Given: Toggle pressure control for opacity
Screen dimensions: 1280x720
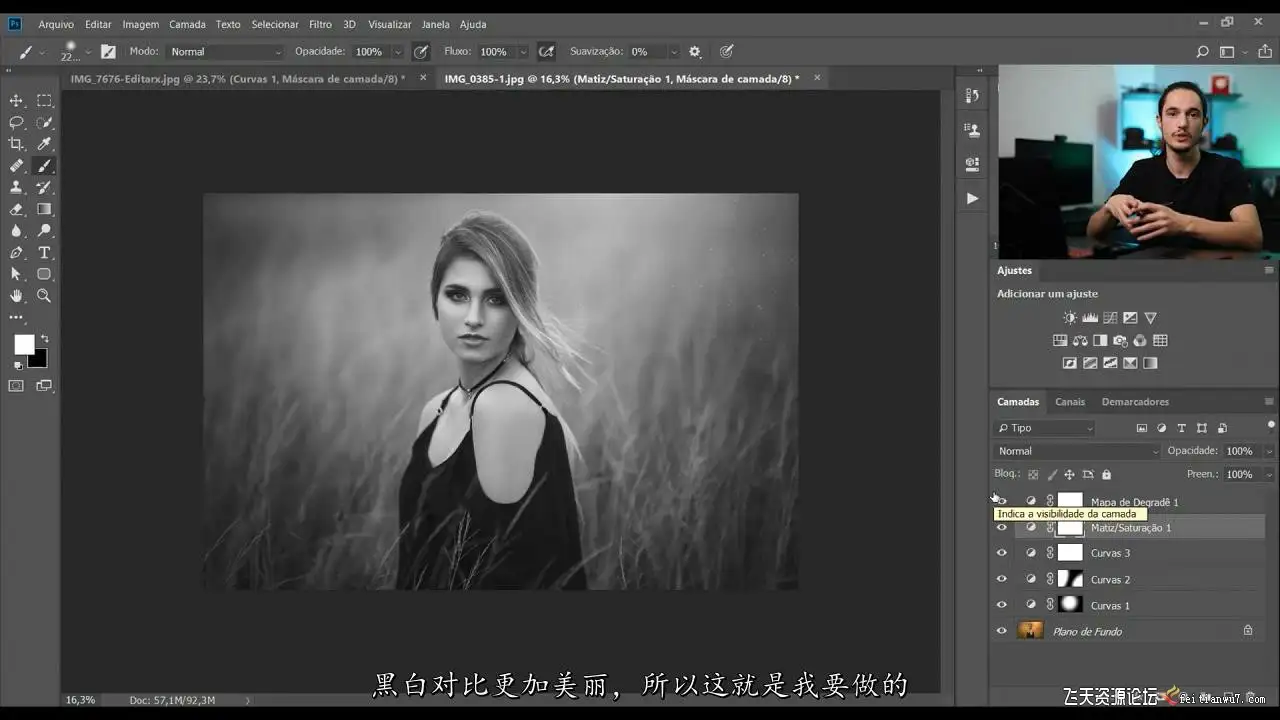Looking at the screenshot, I should [421, 52].
